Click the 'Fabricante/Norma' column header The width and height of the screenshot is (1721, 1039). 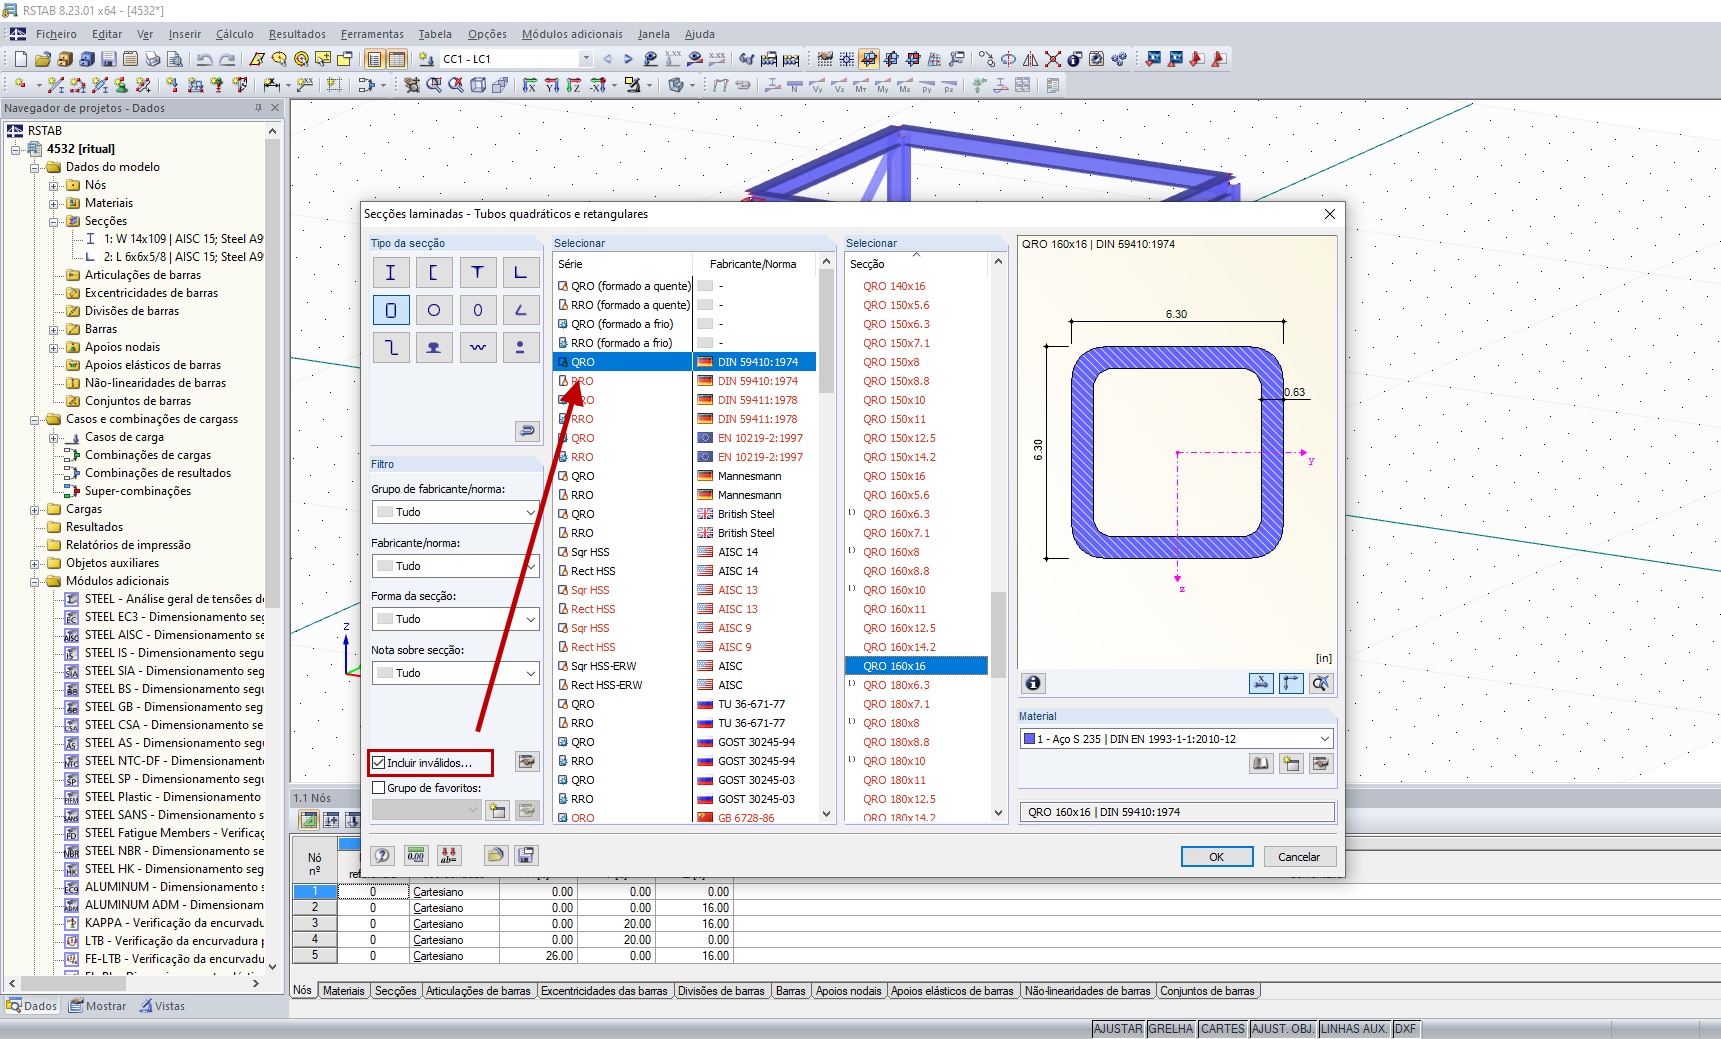pos(753,264)
